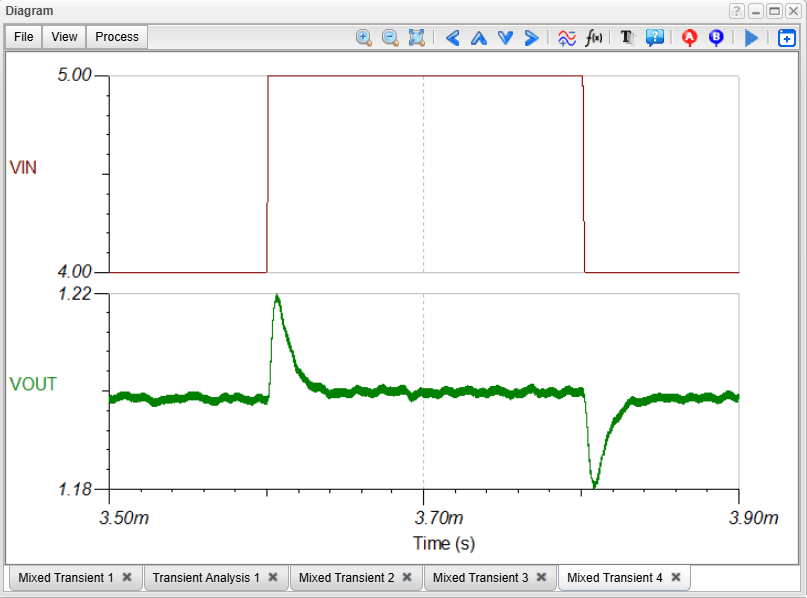The width and height of the screenshot is (807, 598).
Task: Place cursor B marker
Action: click(x=716, y=37)
